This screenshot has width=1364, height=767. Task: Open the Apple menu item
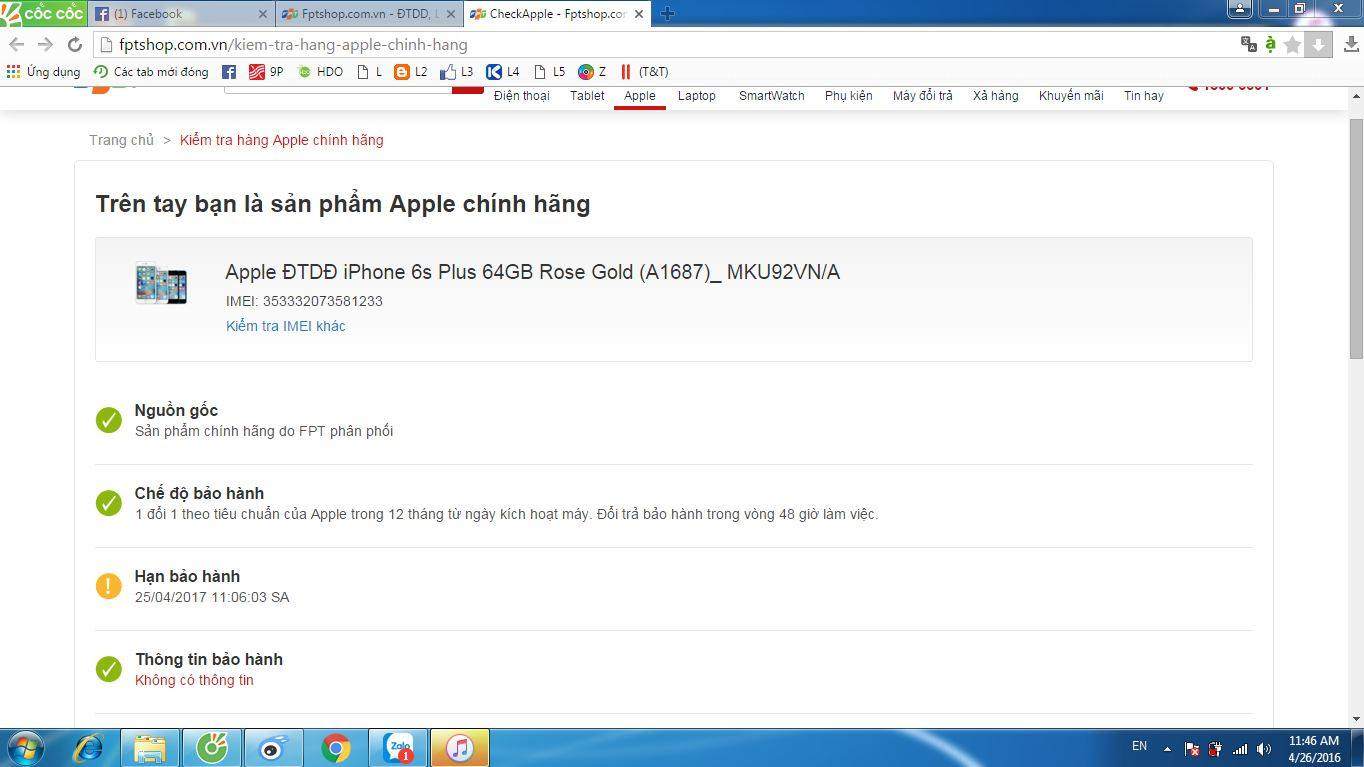pyautogui.click(x=640, y=96)
